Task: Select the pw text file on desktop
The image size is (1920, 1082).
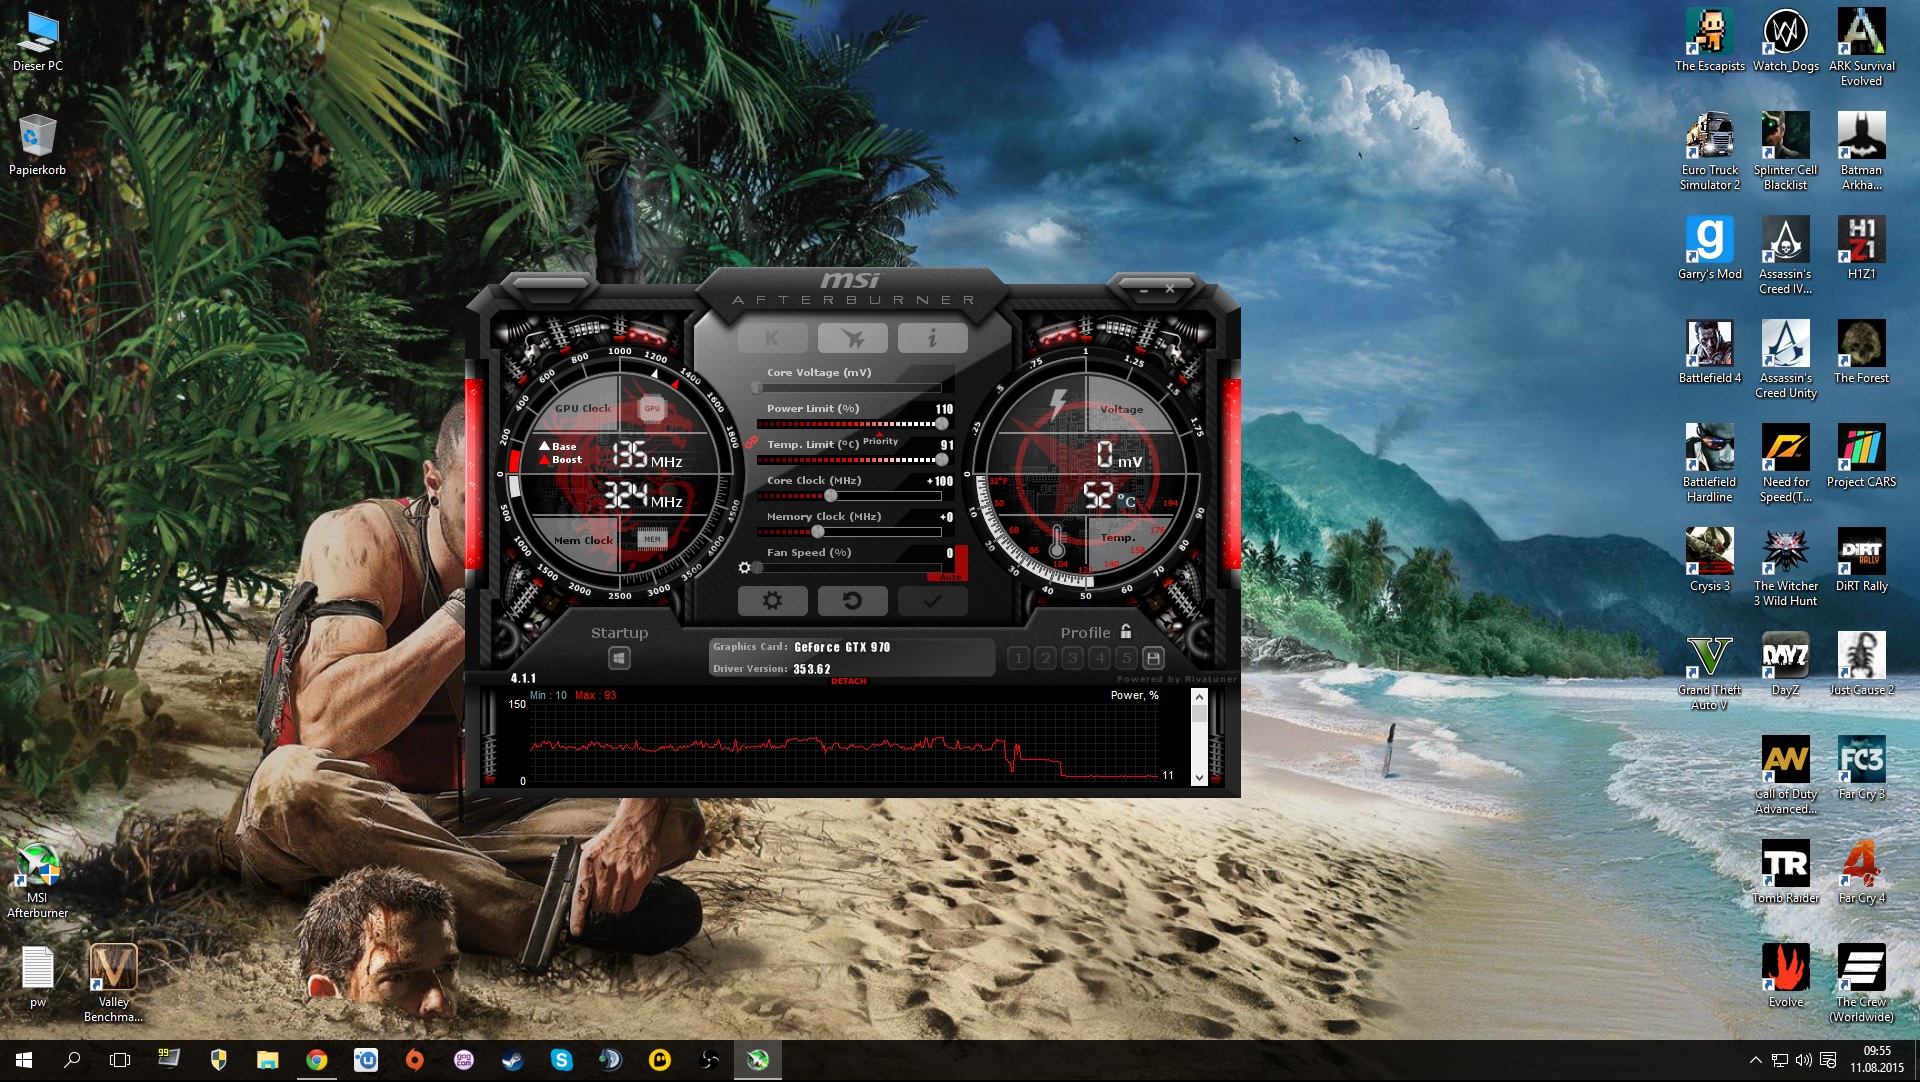Action: [37, 976]
